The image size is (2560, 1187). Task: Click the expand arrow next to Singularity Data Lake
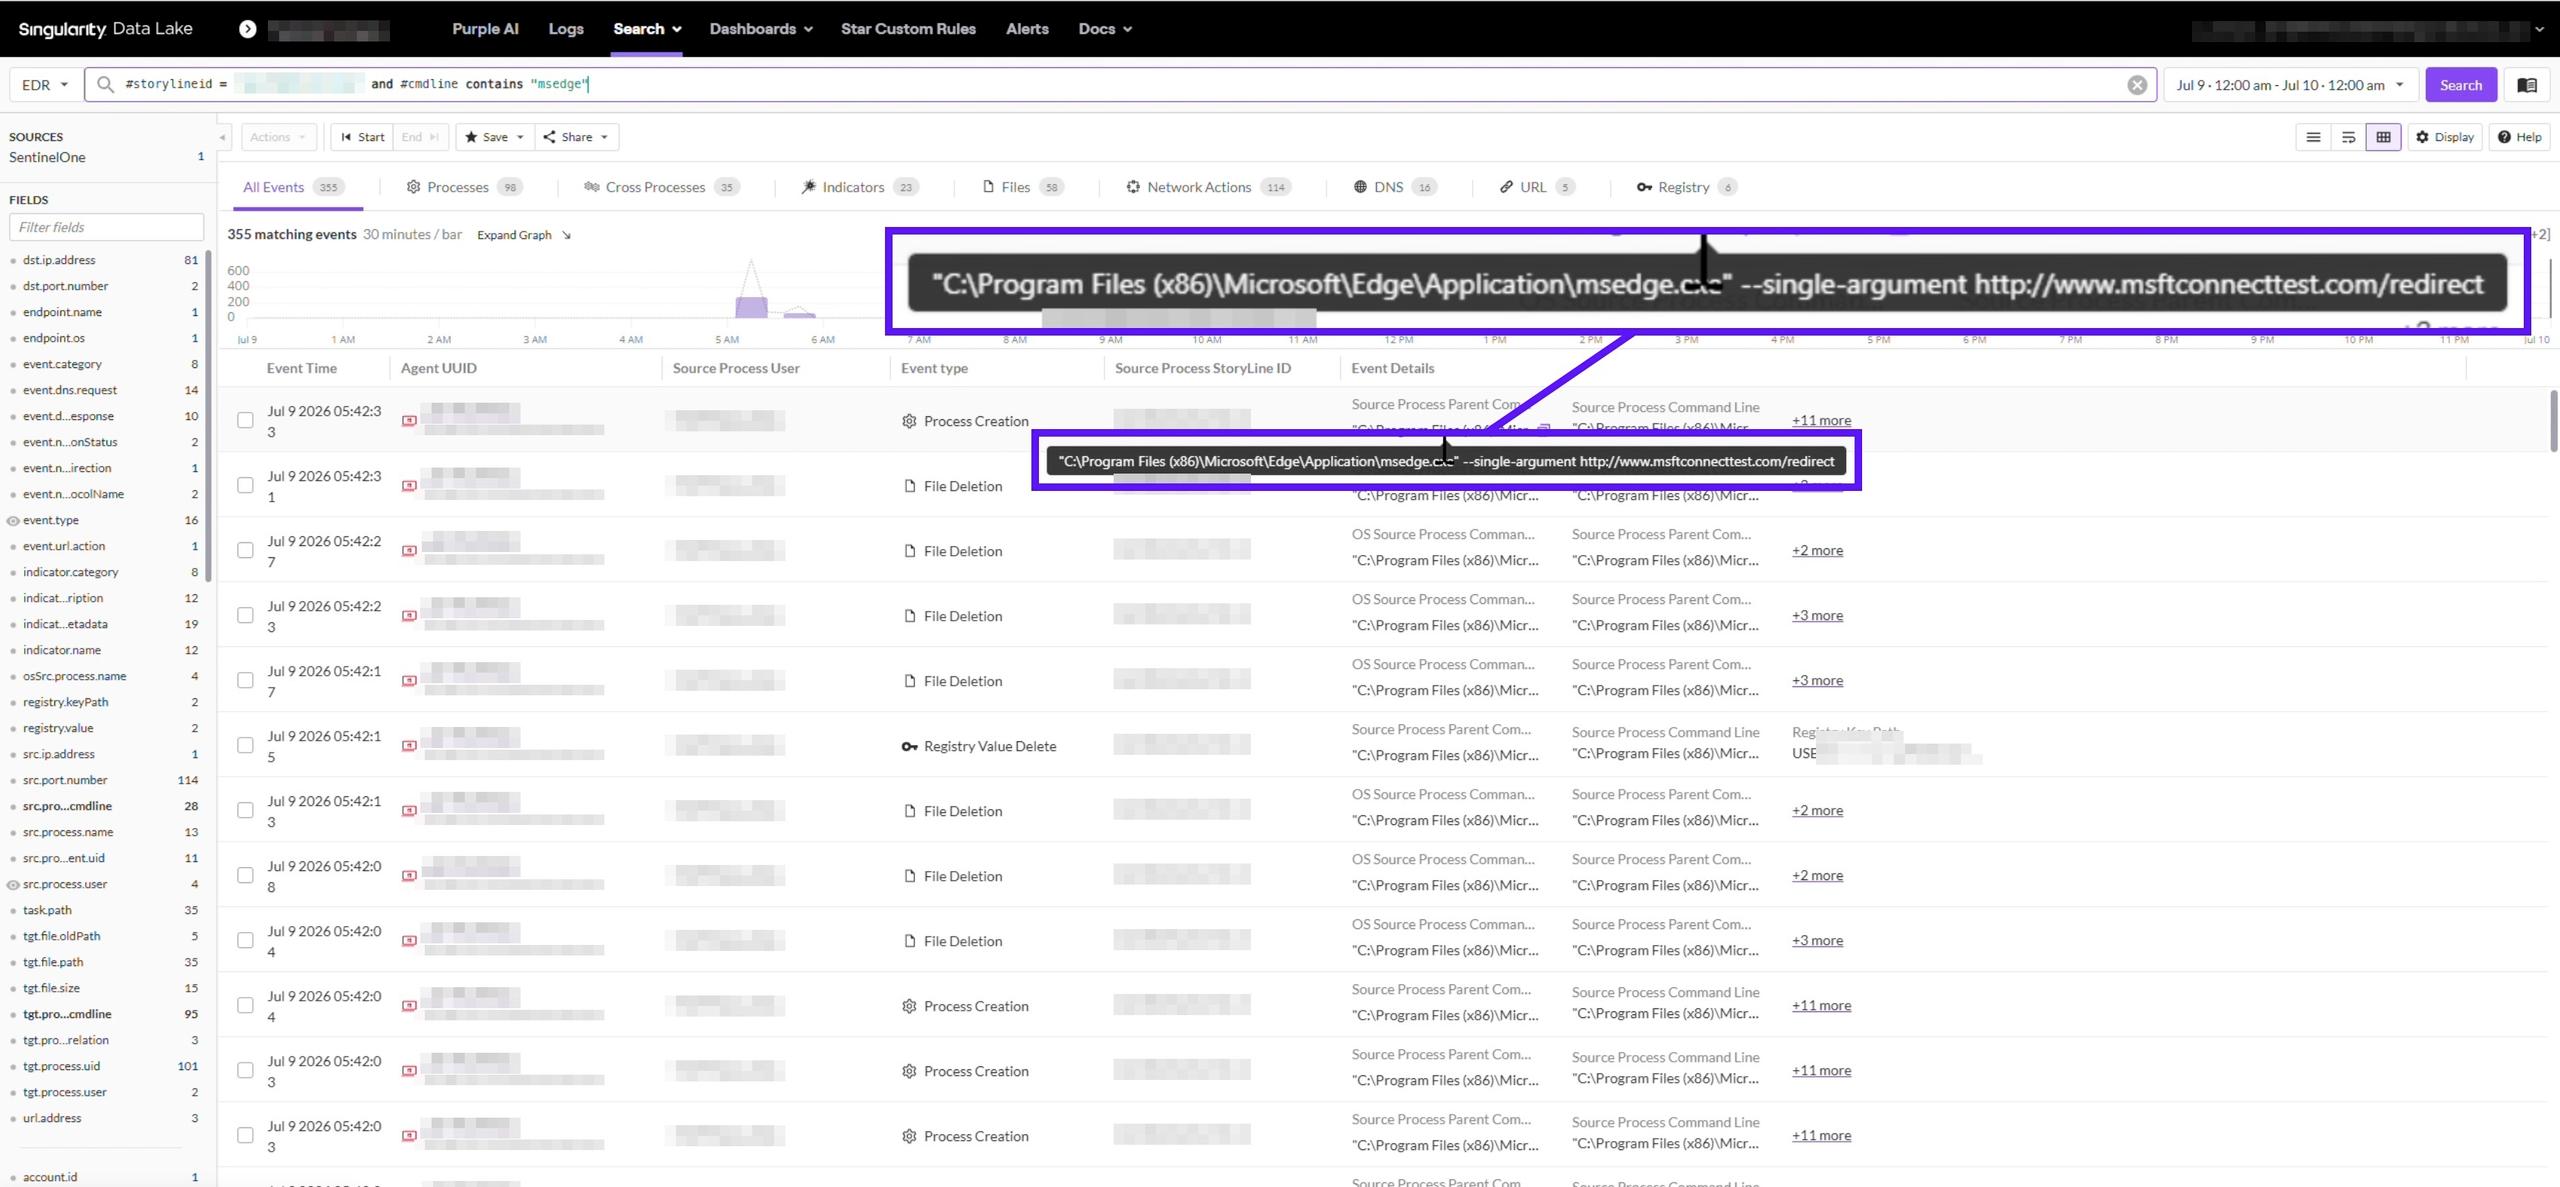tap(248, 29)
